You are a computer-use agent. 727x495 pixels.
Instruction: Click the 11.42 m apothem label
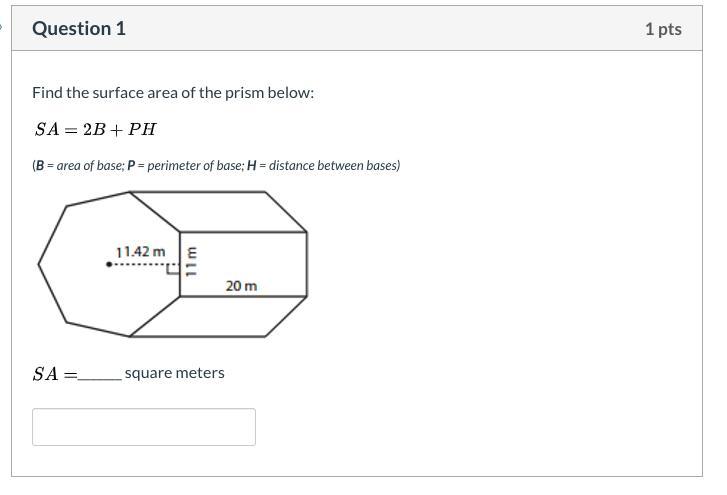[x=141, y=252]
